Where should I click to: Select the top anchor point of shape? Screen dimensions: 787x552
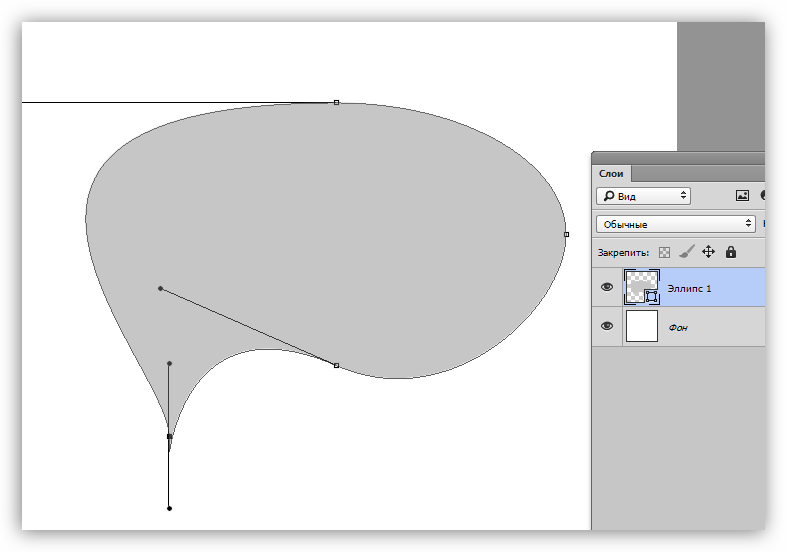coord(336,102)
